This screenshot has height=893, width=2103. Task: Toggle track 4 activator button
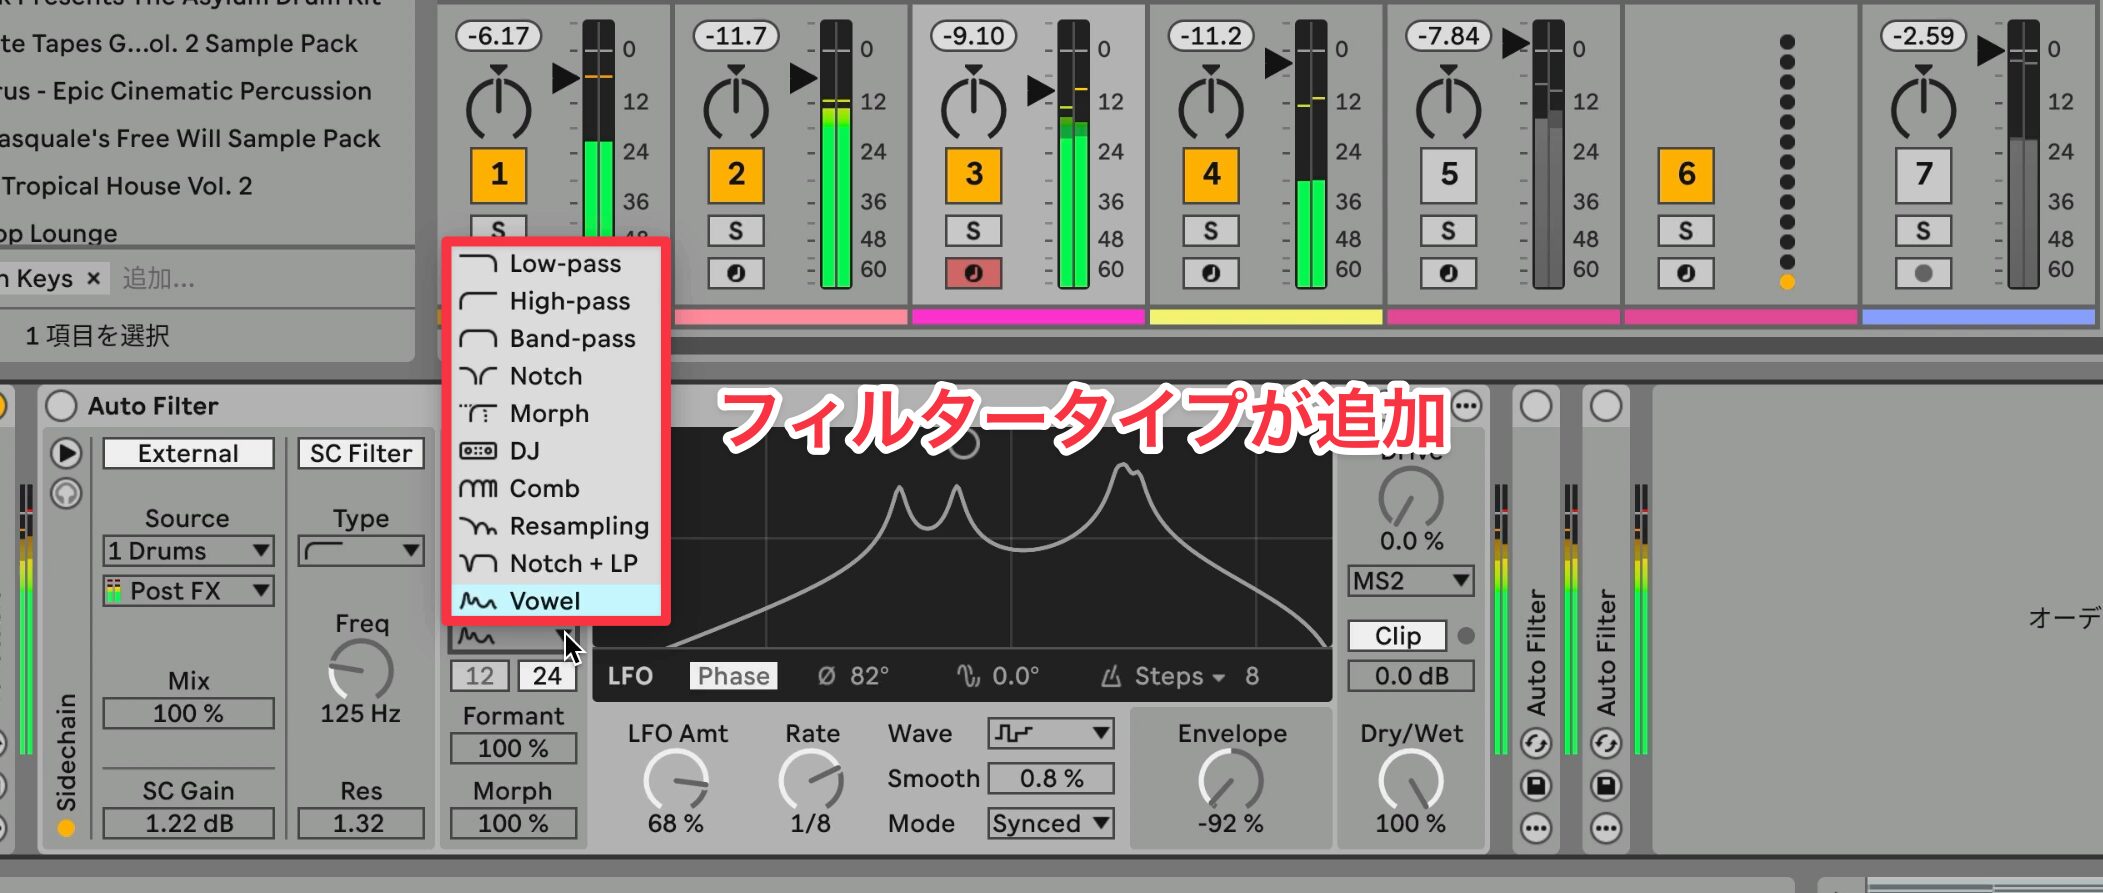click(x=1211, y=174)
